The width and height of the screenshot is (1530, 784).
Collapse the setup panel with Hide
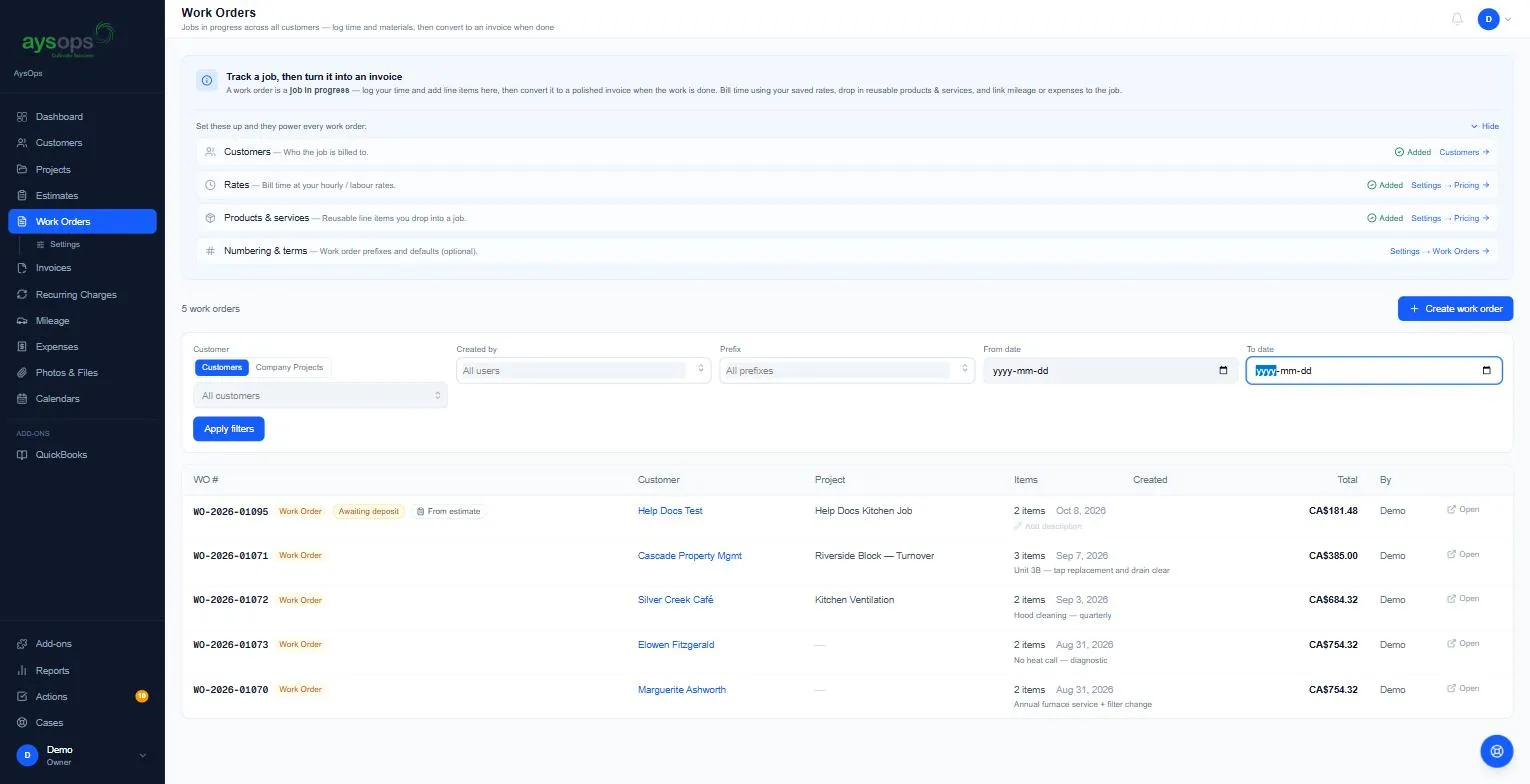[1485, 127]
